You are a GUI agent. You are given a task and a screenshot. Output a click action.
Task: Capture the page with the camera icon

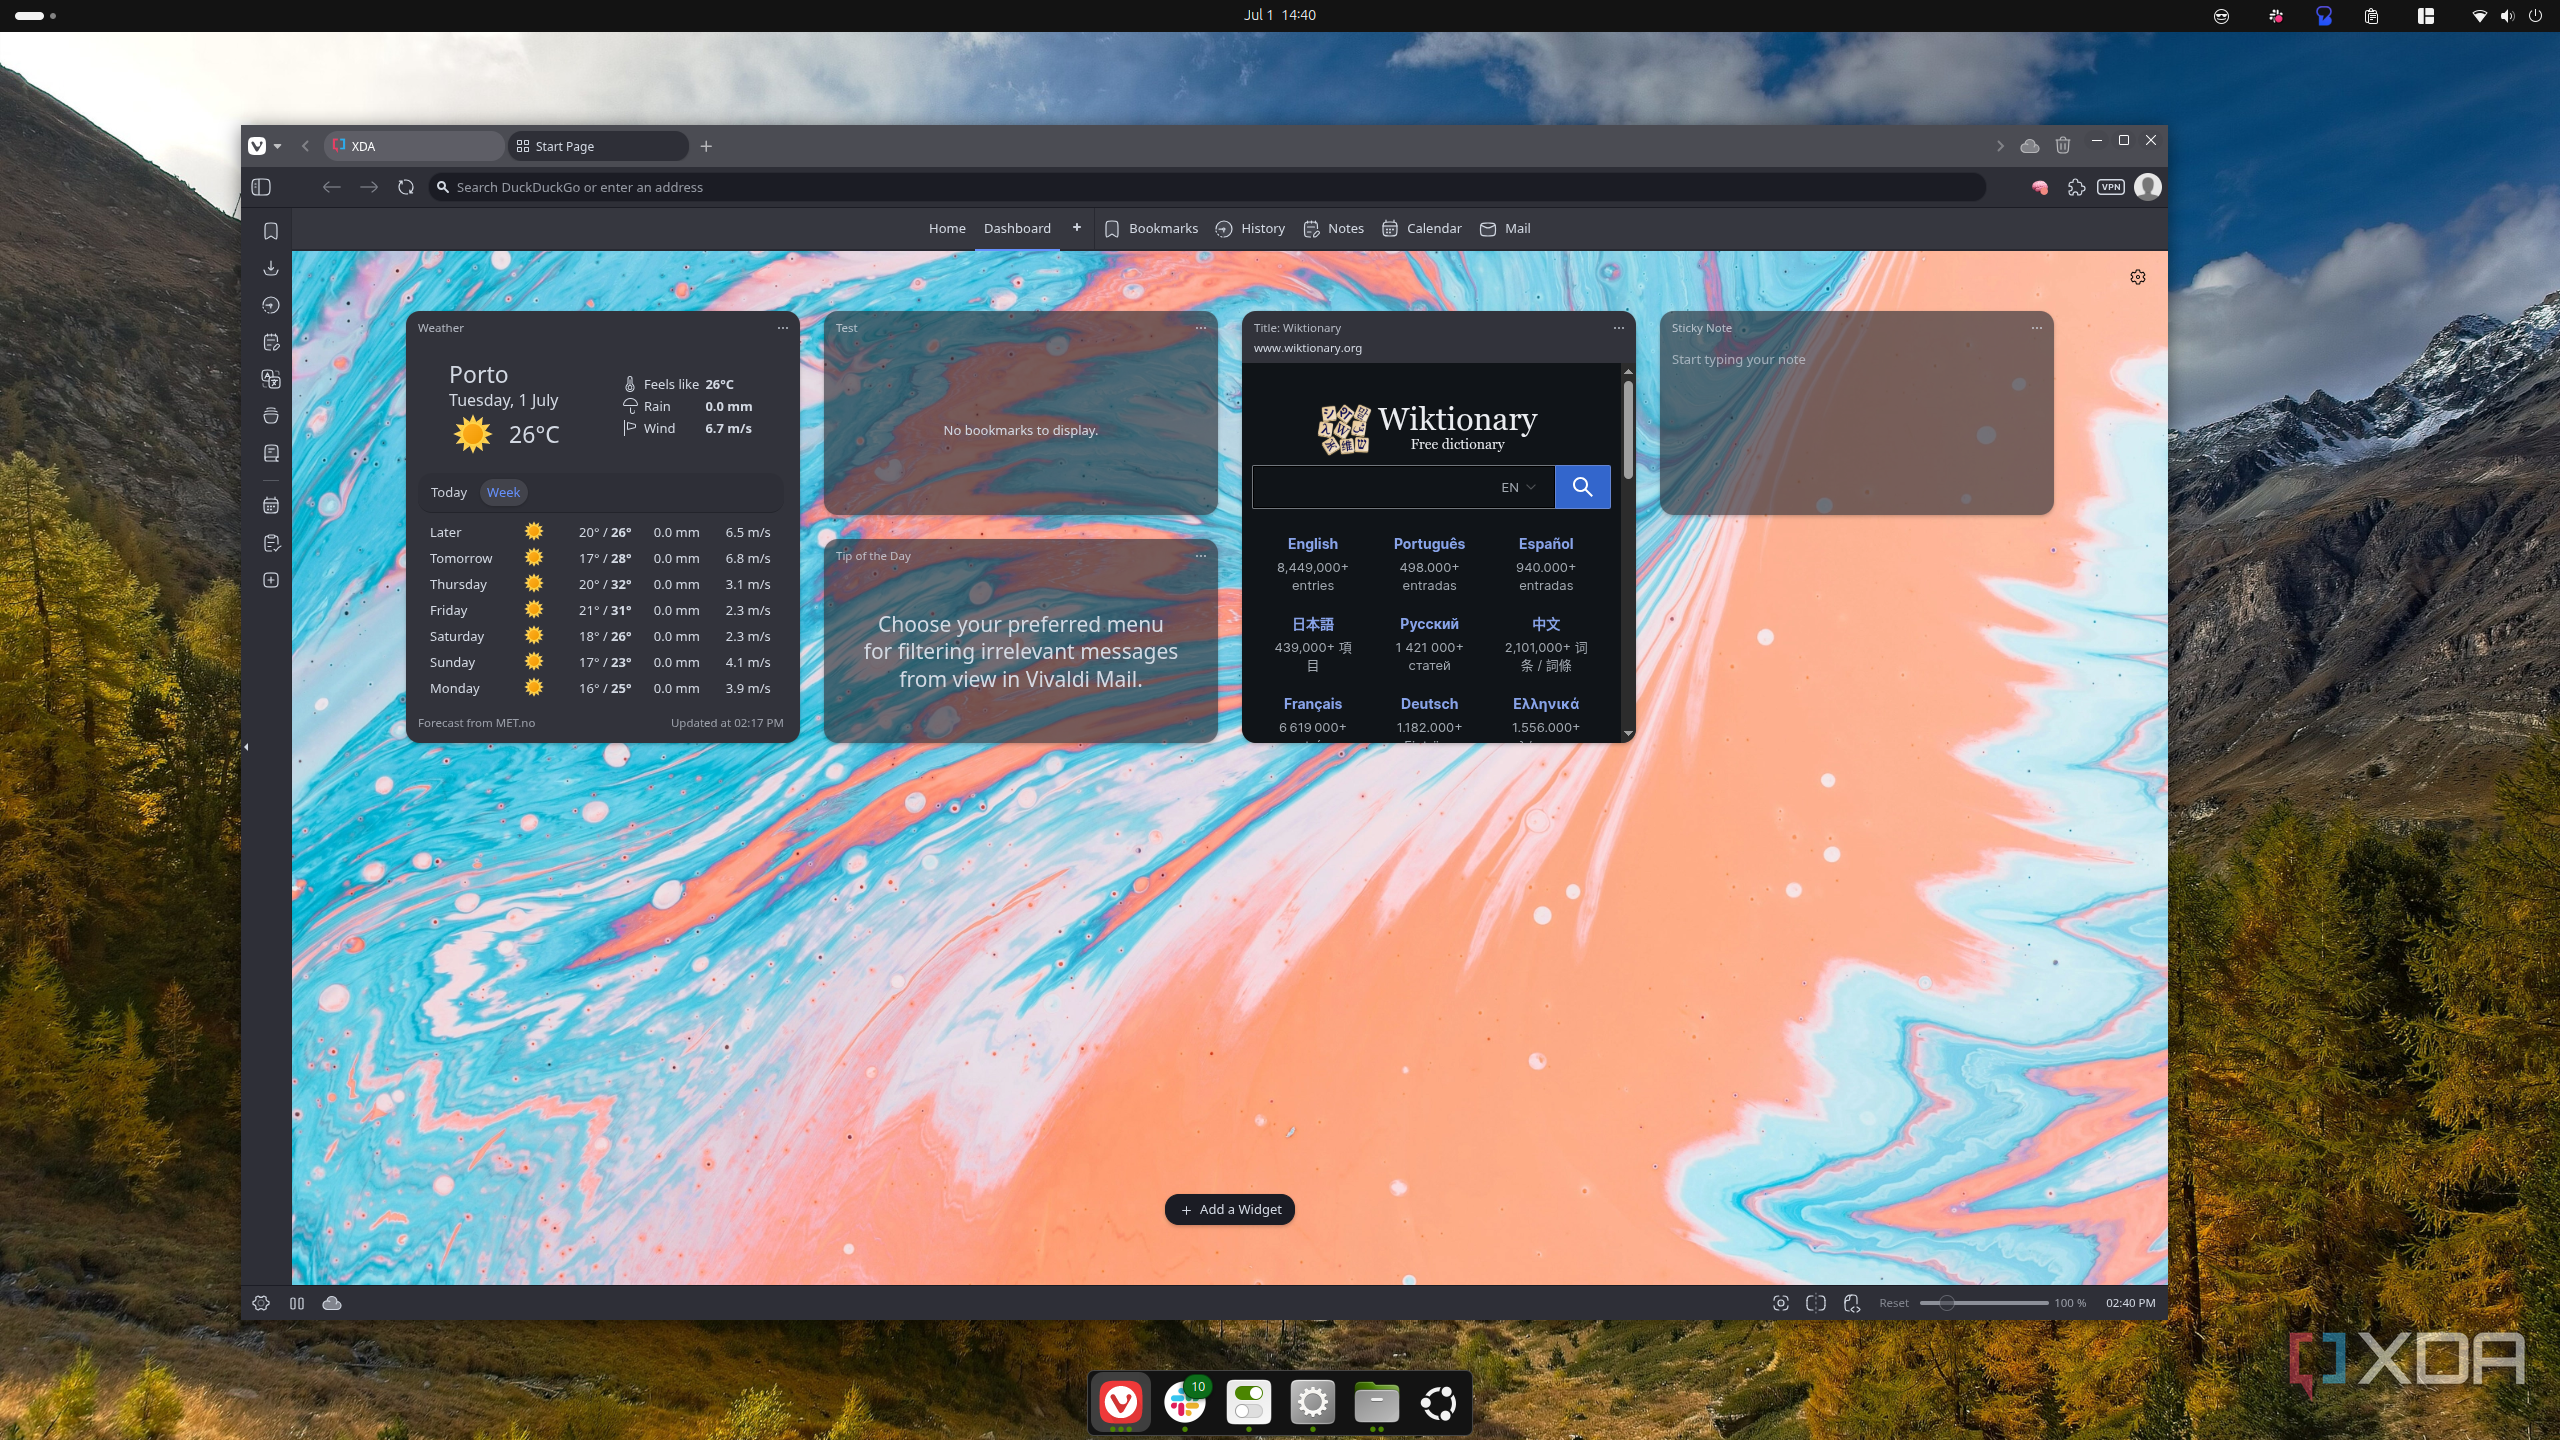1780,1303
